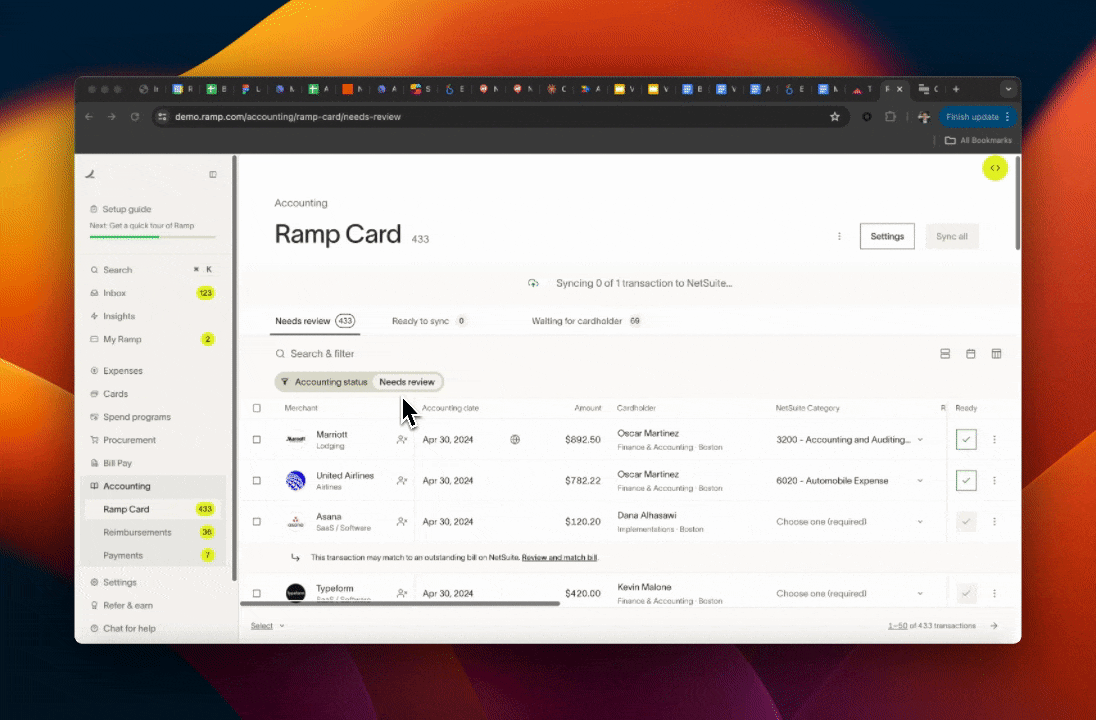Image resolution: width=1096 pixels, height=720 pixels.
Task: Click the Sync all button
Action: [951, 236]
